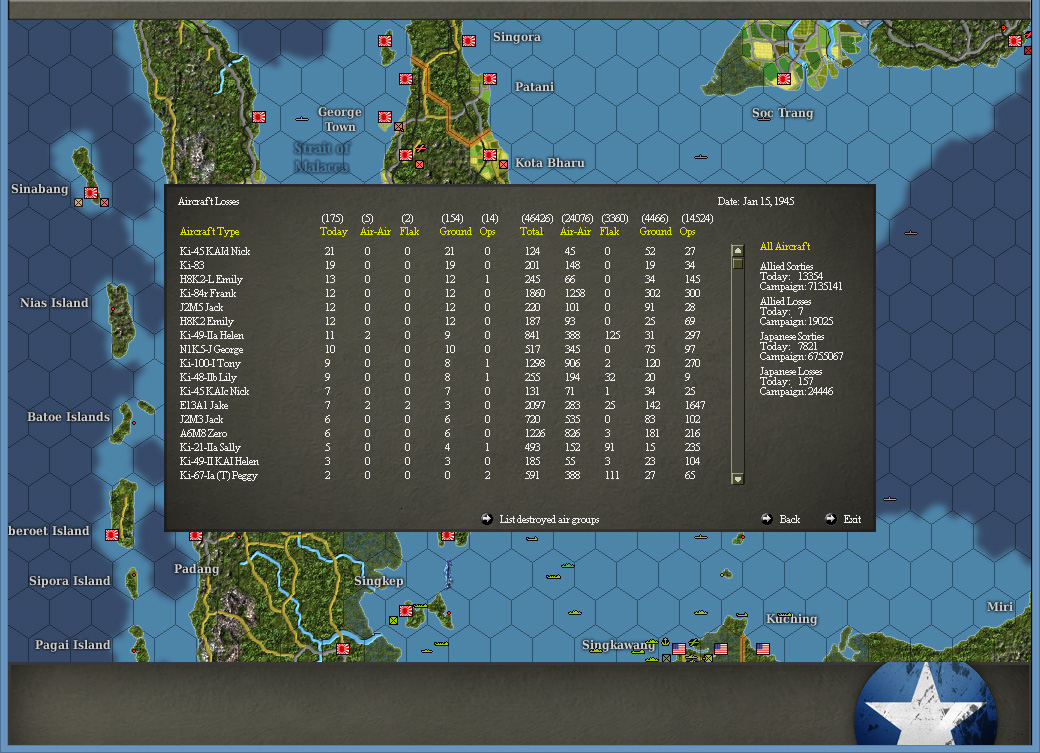
Task: Click the Strait of Malacca map label
Action: 322,157
